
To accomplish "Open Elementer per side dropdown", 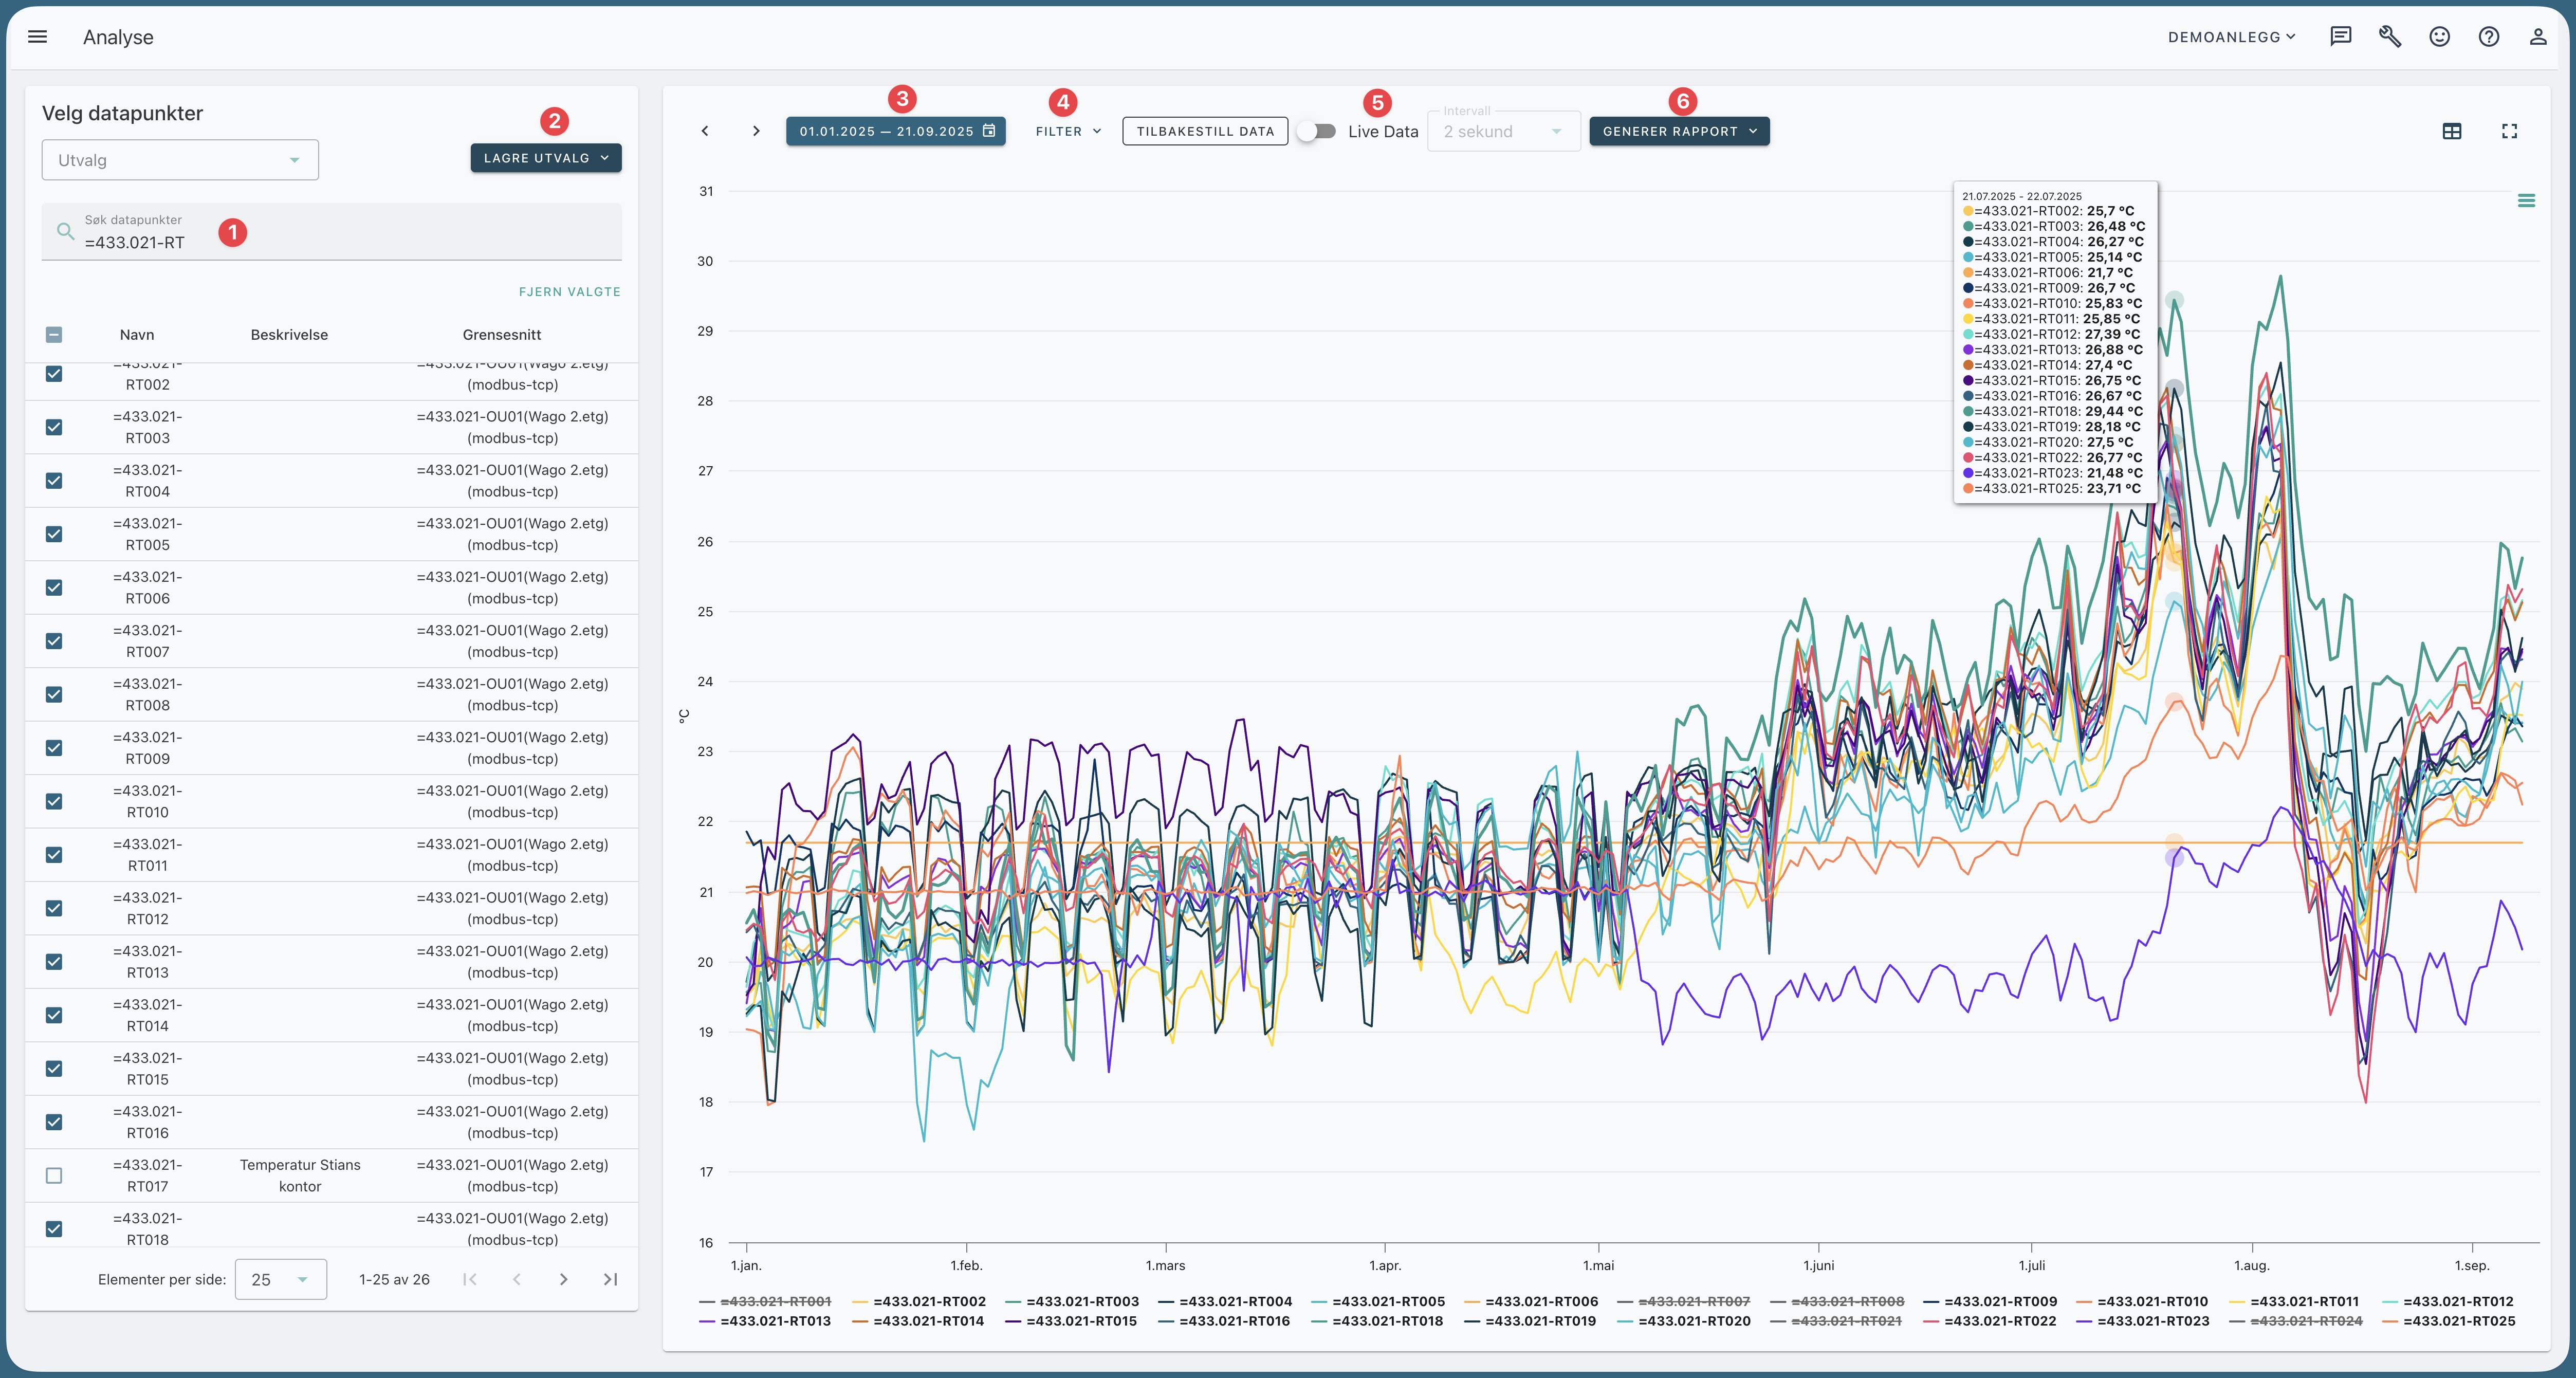I will click(280, 1279).
